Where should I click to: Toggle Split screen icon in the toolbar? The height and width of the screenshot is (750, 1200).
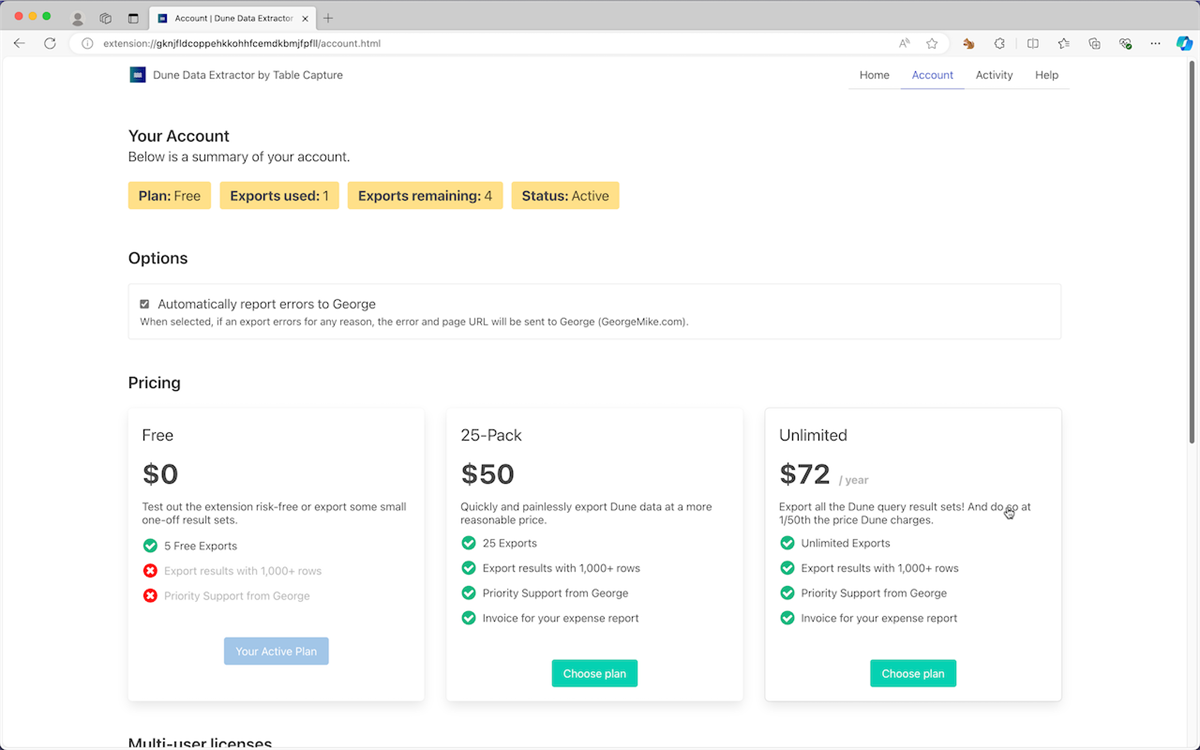[x=1033, y=43]
